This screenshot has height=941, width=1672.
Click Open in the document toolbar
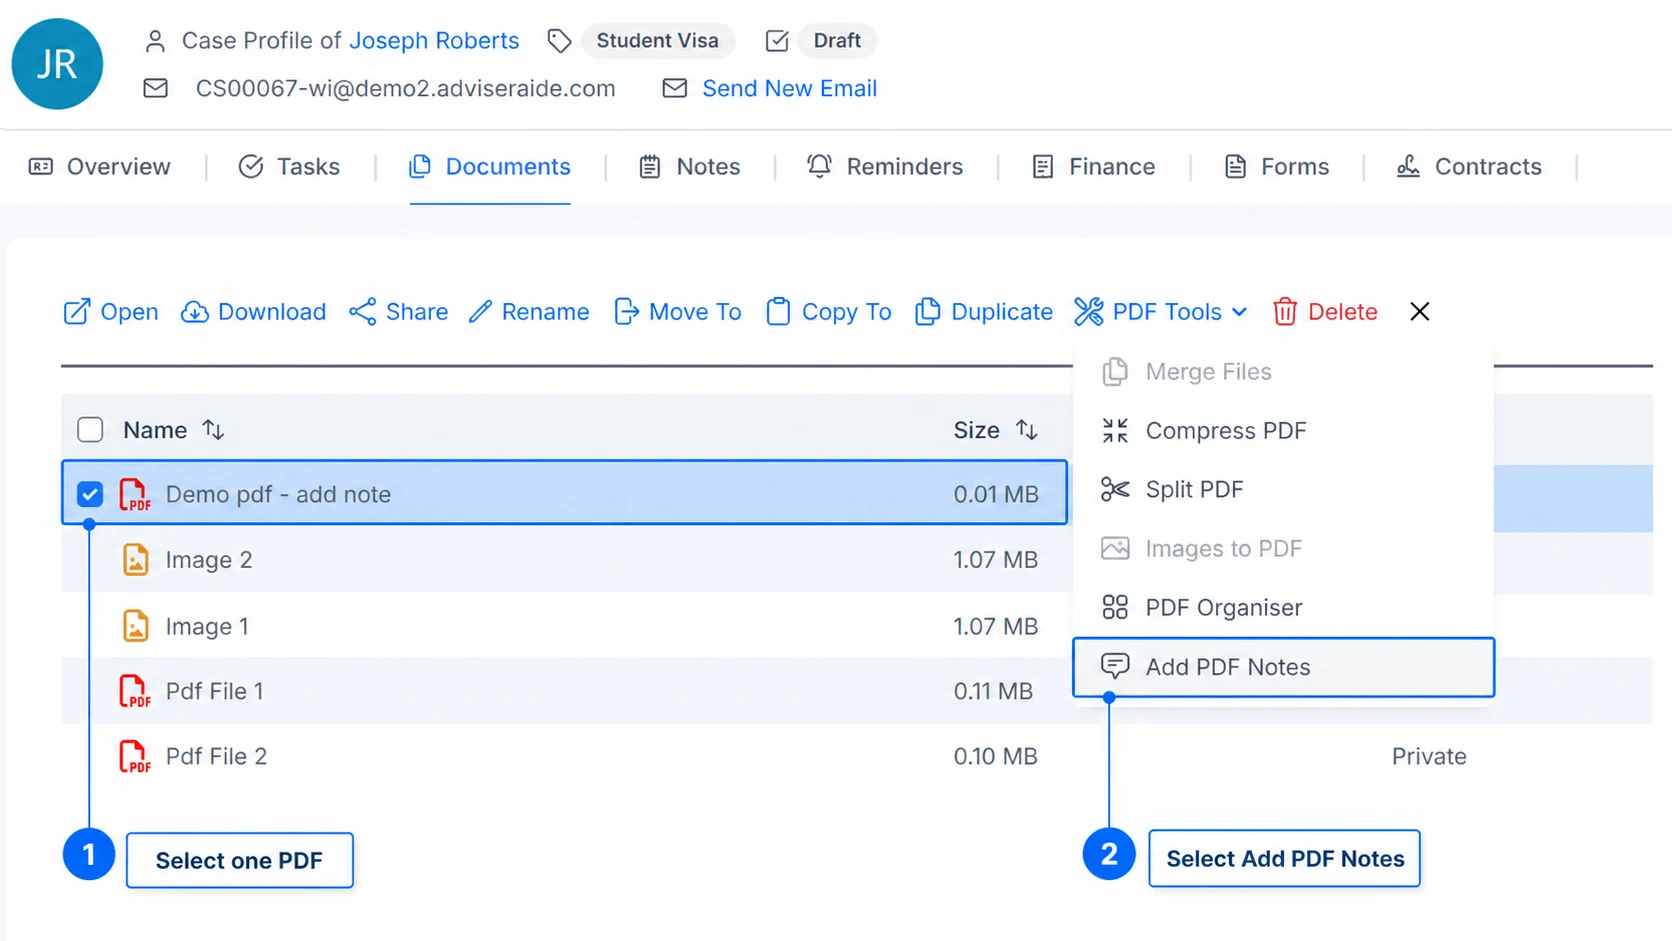pos(111,312)
